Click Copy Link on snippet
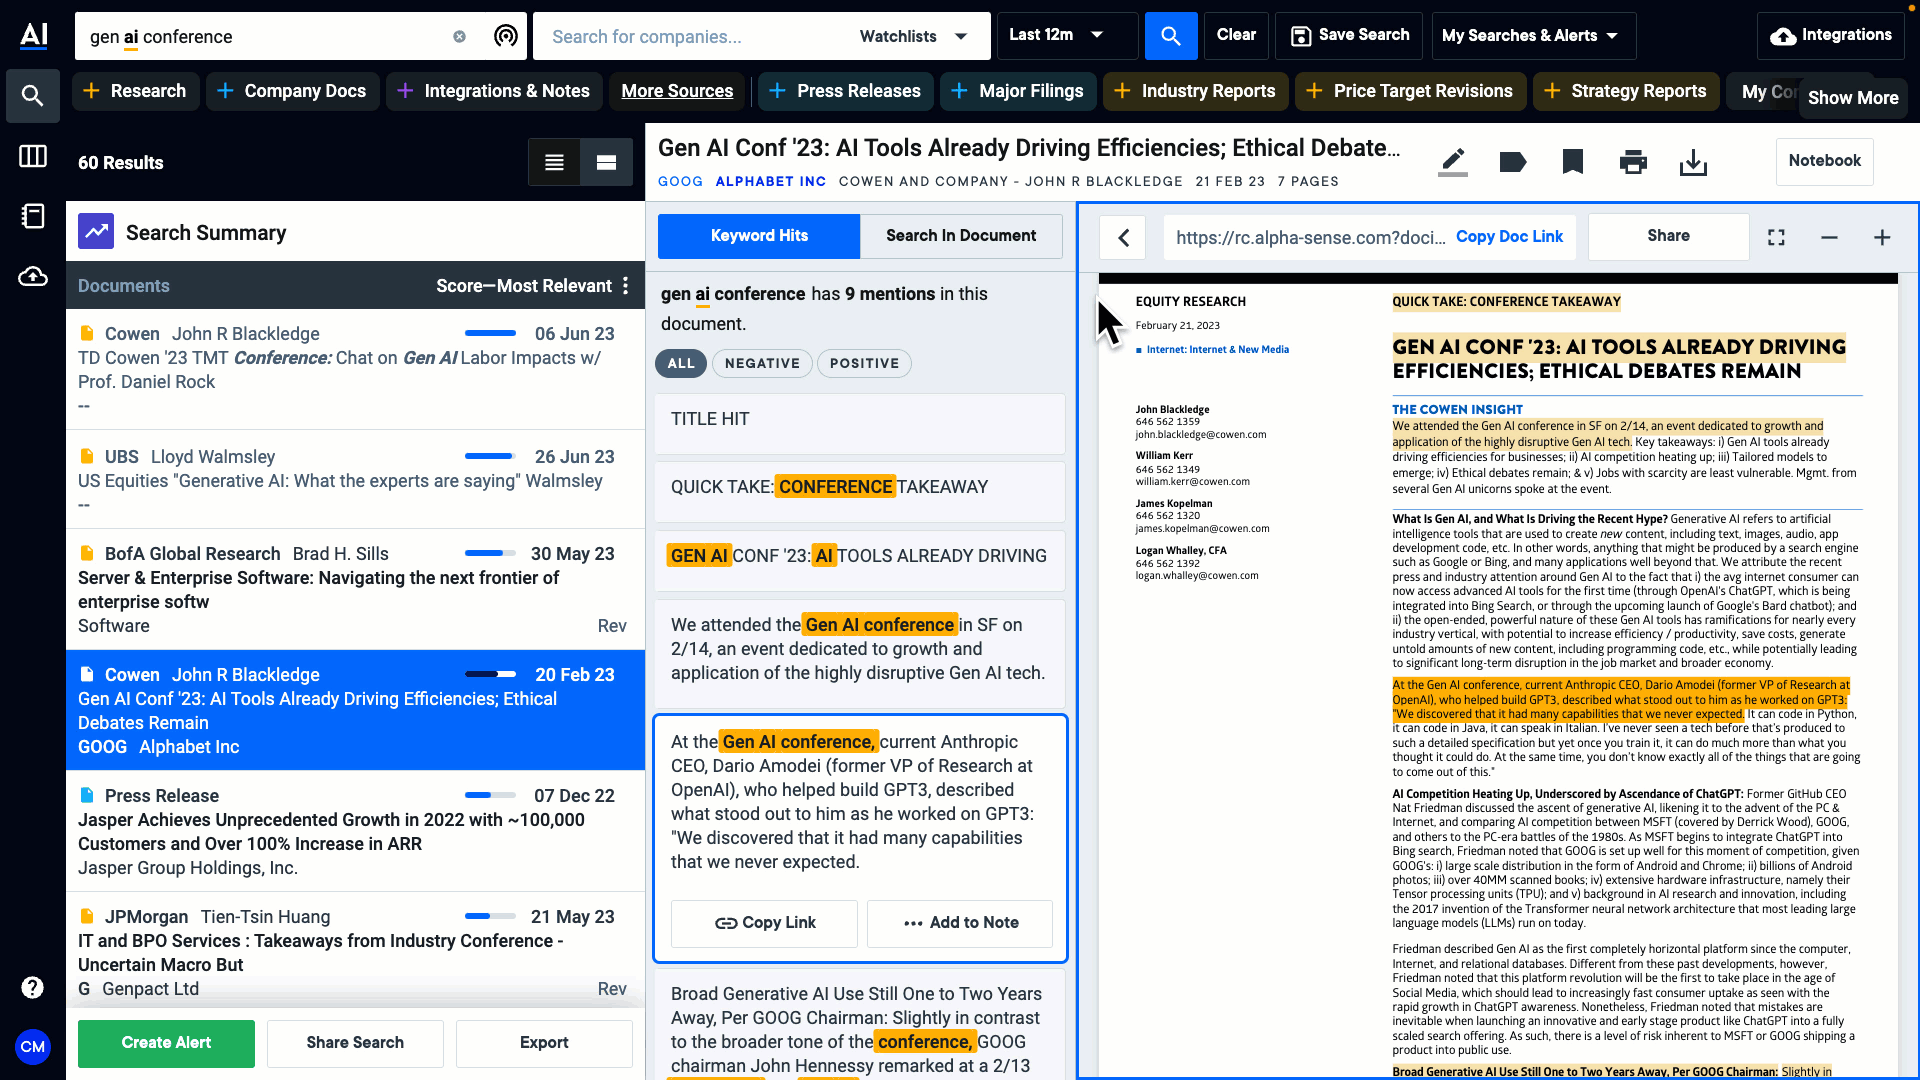The image size is (1920, 1080). 765,923
